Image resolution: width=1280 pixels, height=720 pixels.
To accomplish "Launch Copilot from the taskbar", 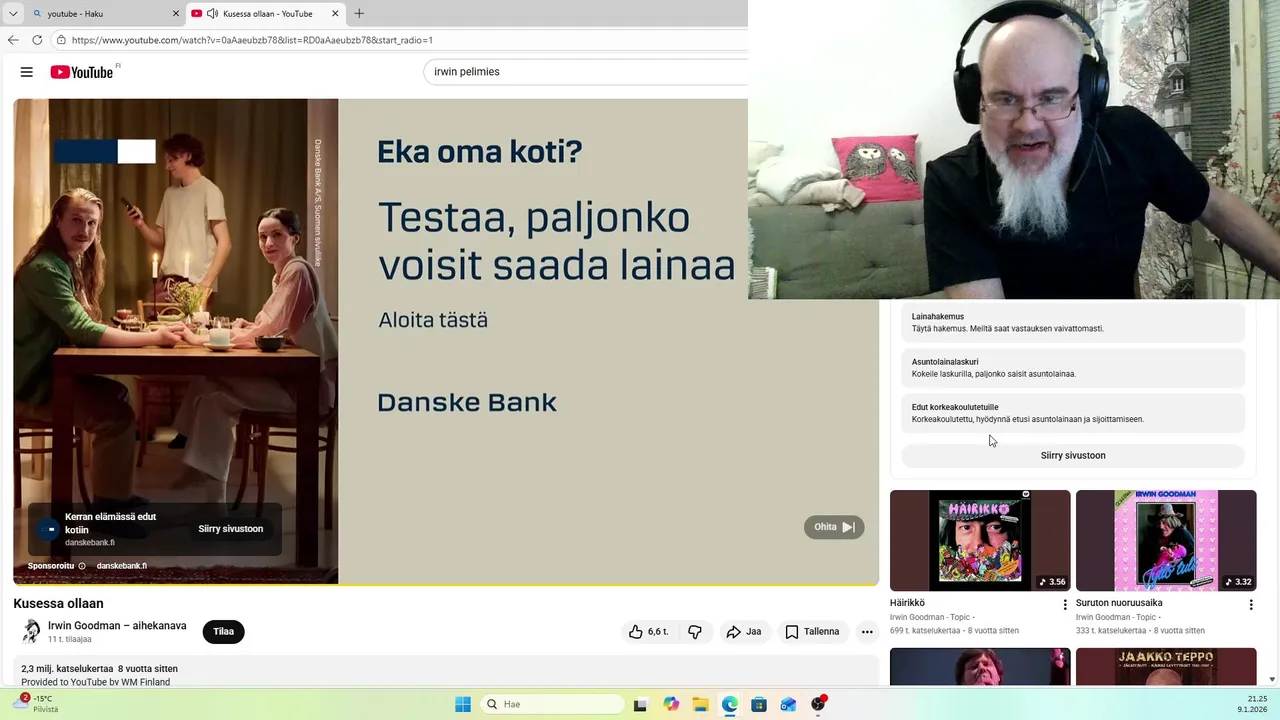I will point(671,704).
